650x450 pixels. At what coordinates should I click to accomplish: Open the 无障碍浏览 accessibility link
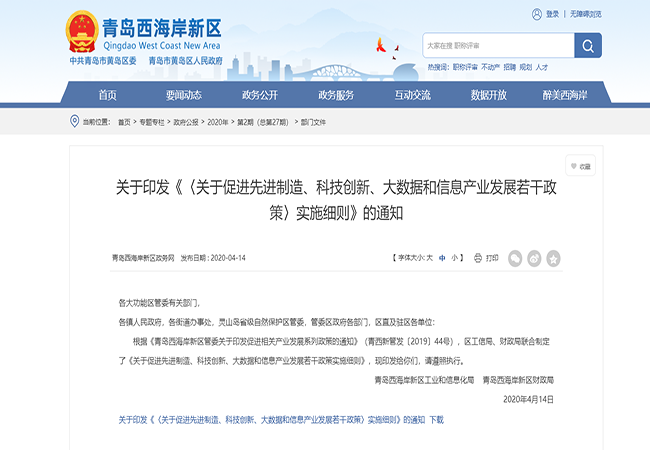click(x=585, y=14)
